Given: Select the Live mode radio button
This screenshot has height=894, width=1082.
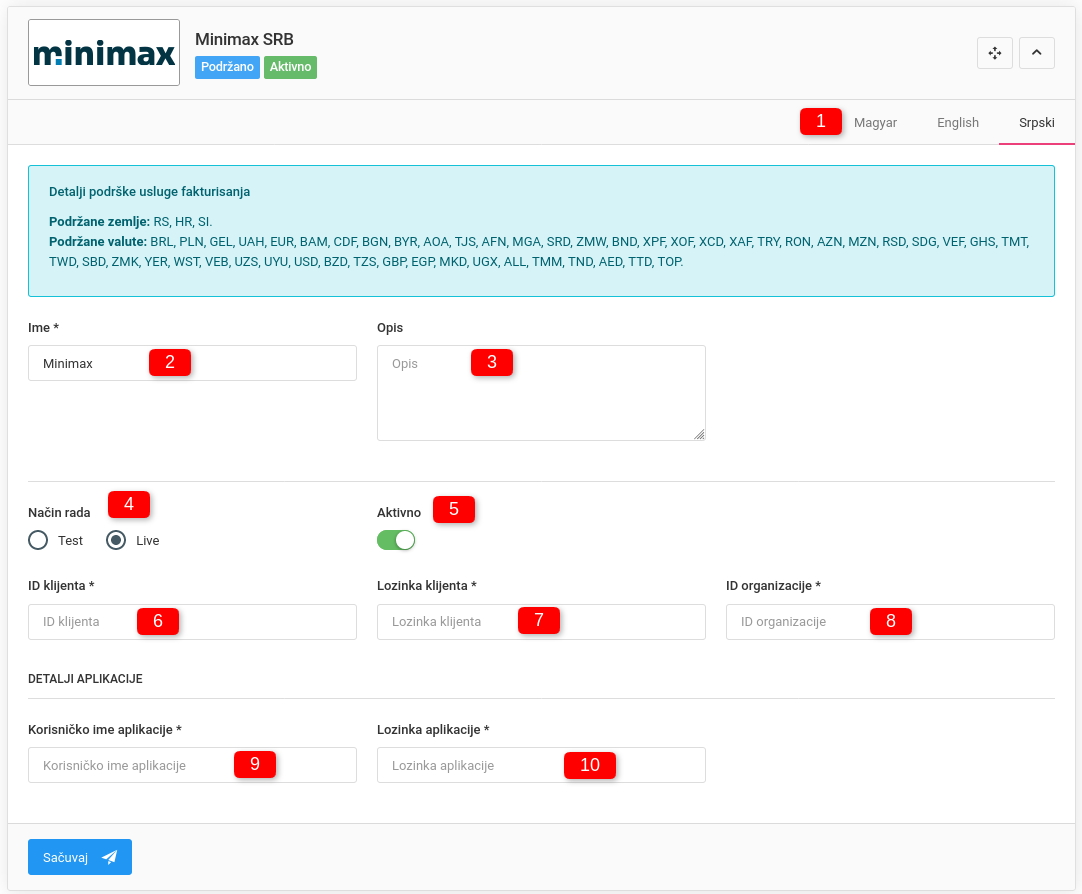Looking at the screenshot, I should tap(117, 540).
